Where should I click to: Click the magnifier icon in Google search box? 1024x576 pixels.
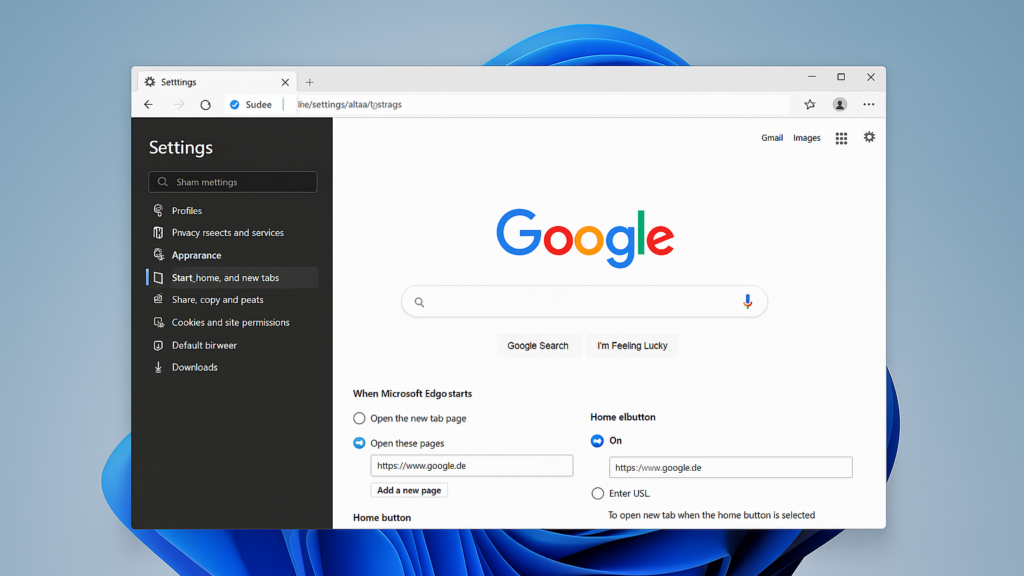tap(420, 302)
